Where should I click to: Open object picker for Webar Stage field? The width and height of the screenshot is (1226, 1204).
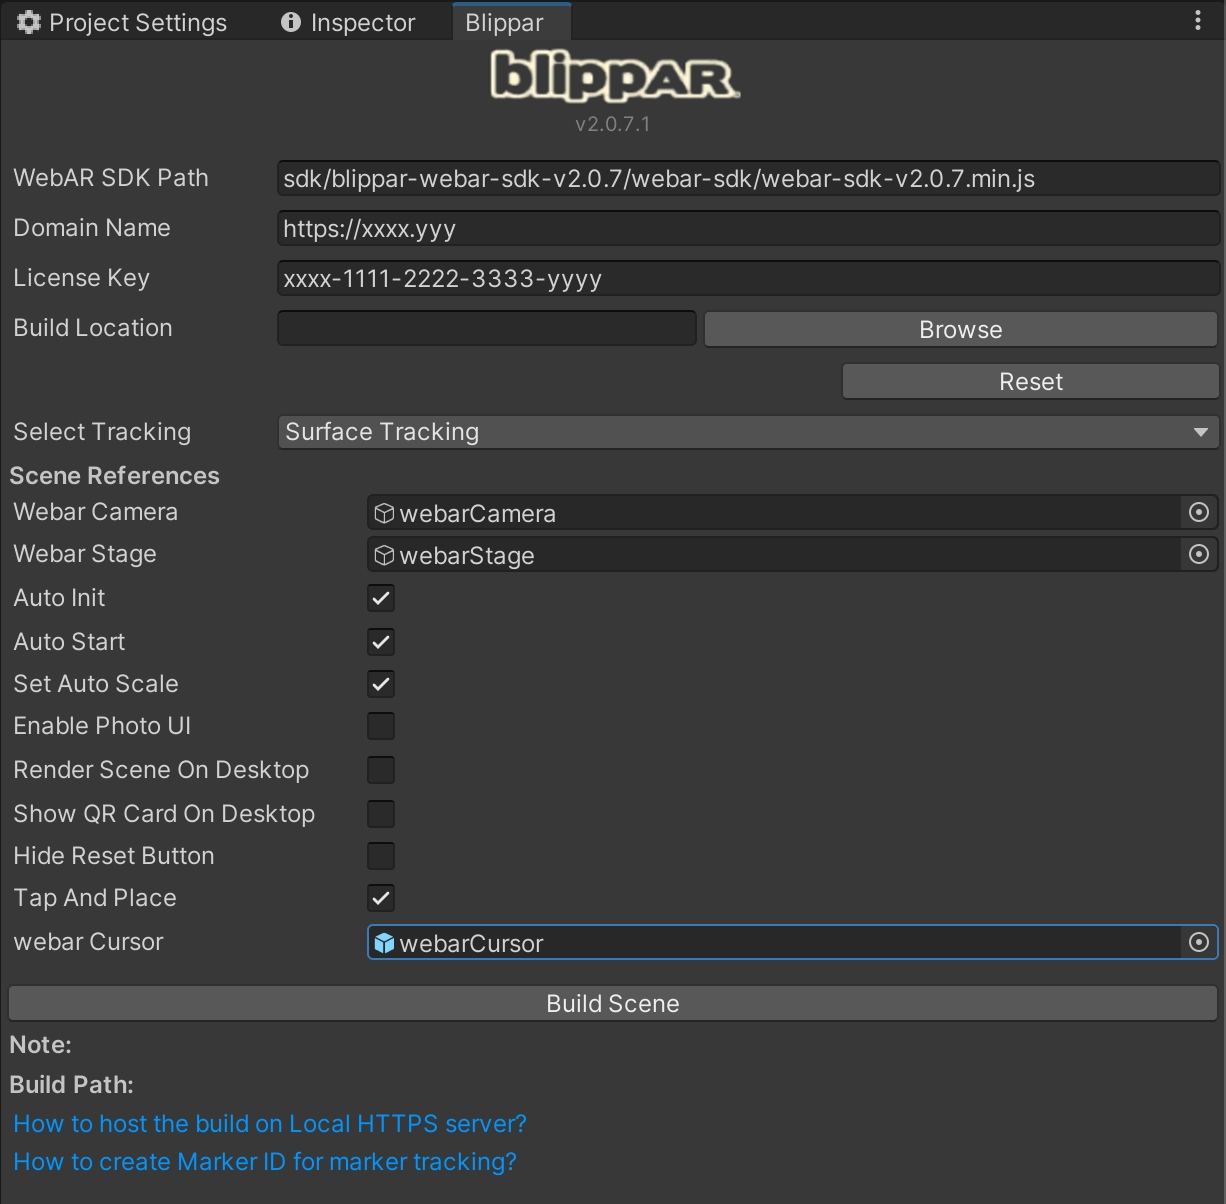[1198, 555]
